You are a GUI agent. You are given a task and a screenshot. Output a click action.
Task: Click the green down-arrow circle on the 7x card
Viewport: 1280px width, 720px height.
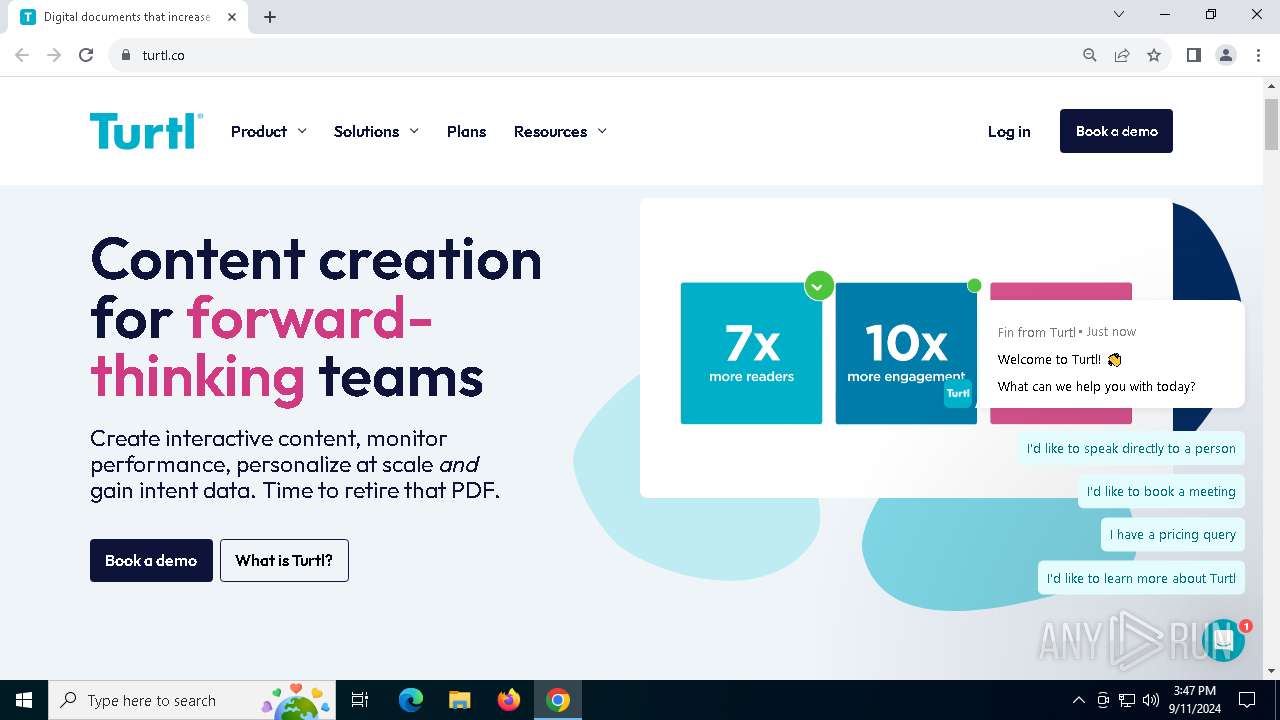[x=819, y=286]
